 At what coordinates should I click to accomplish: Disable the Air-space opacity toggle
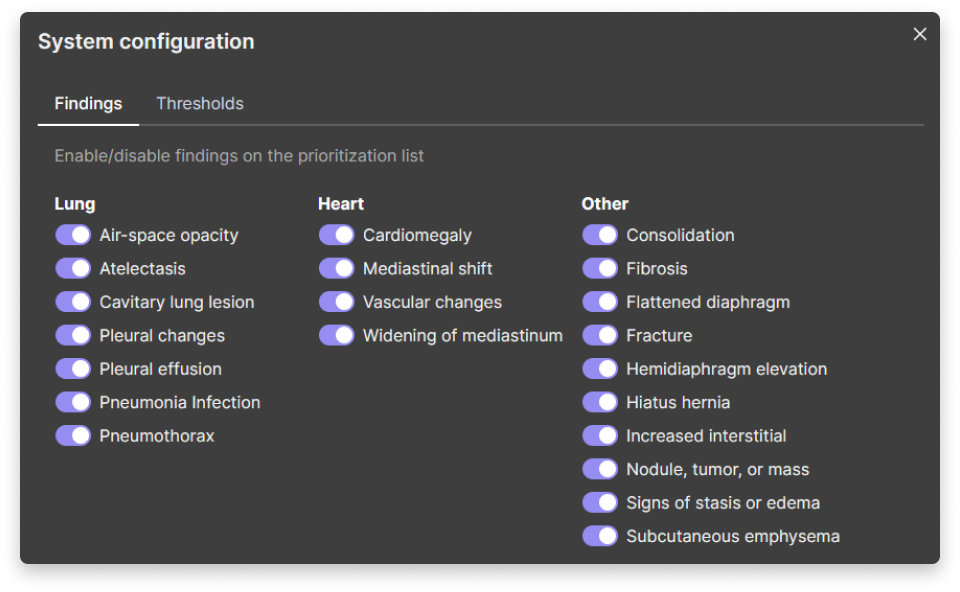73,235
